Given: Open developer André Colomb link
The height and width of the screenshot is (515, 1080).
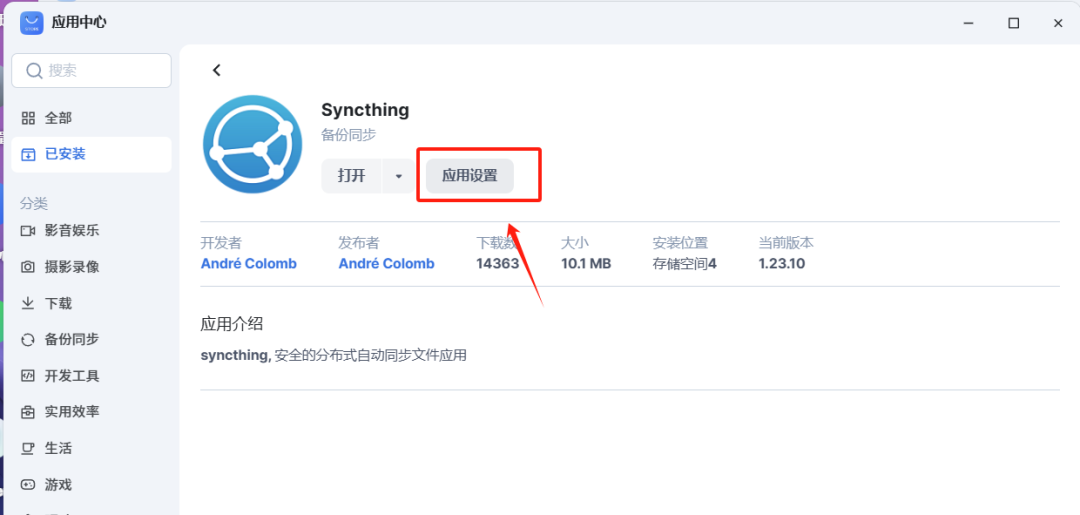Looking at the screenshot, I should pos(249,263).
